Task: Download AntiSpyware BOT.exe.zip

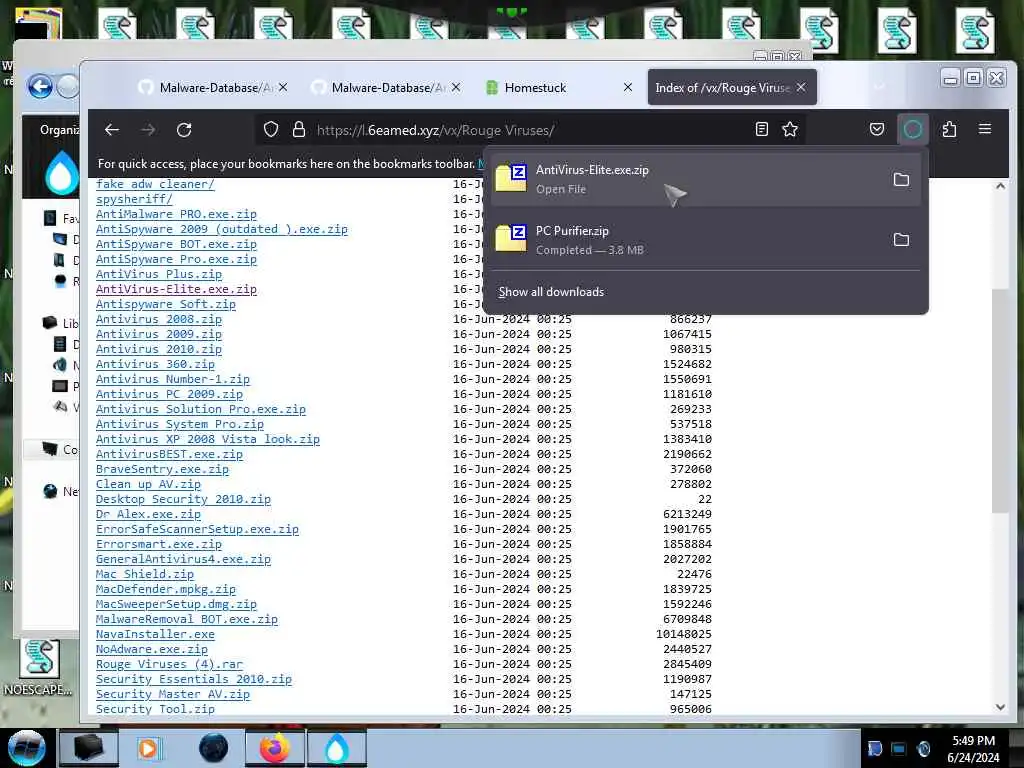Action: [176, 244]
